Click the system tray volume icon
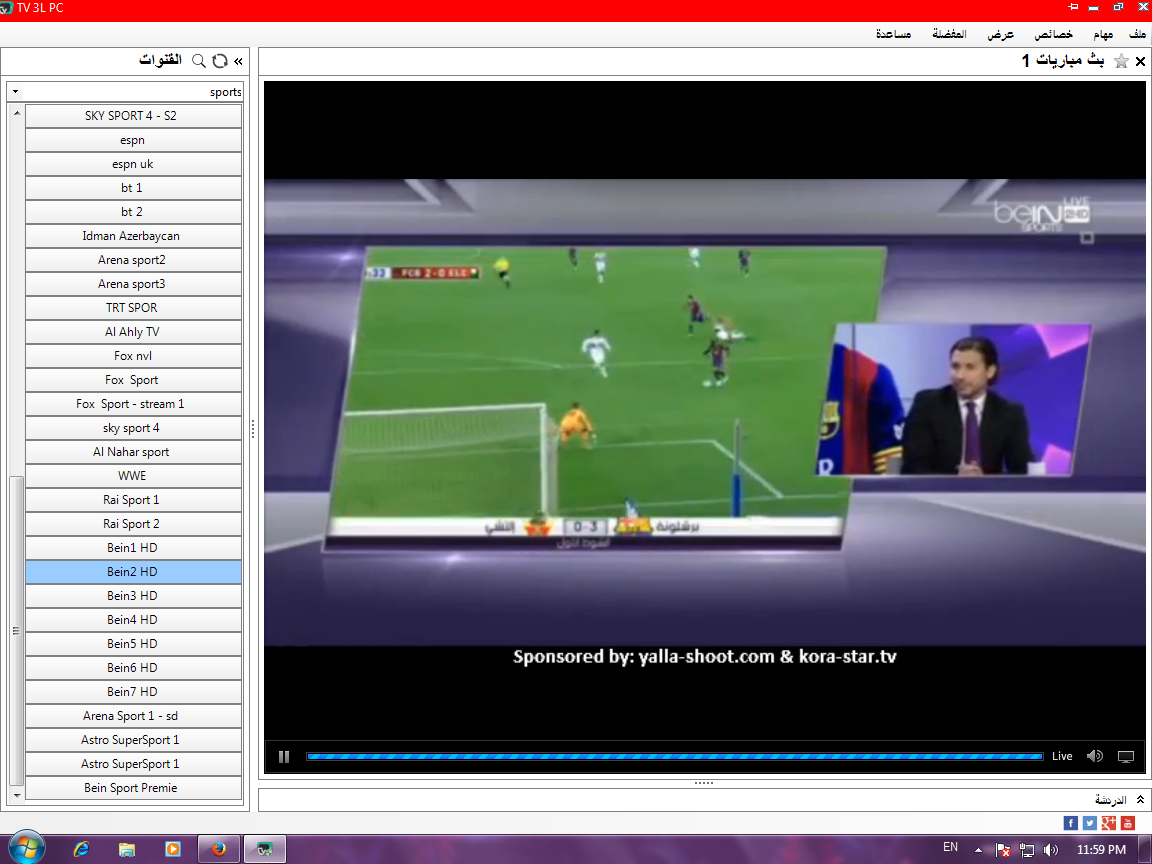Viewport: 1152px width, 864px height. [x=1051, y=850]
